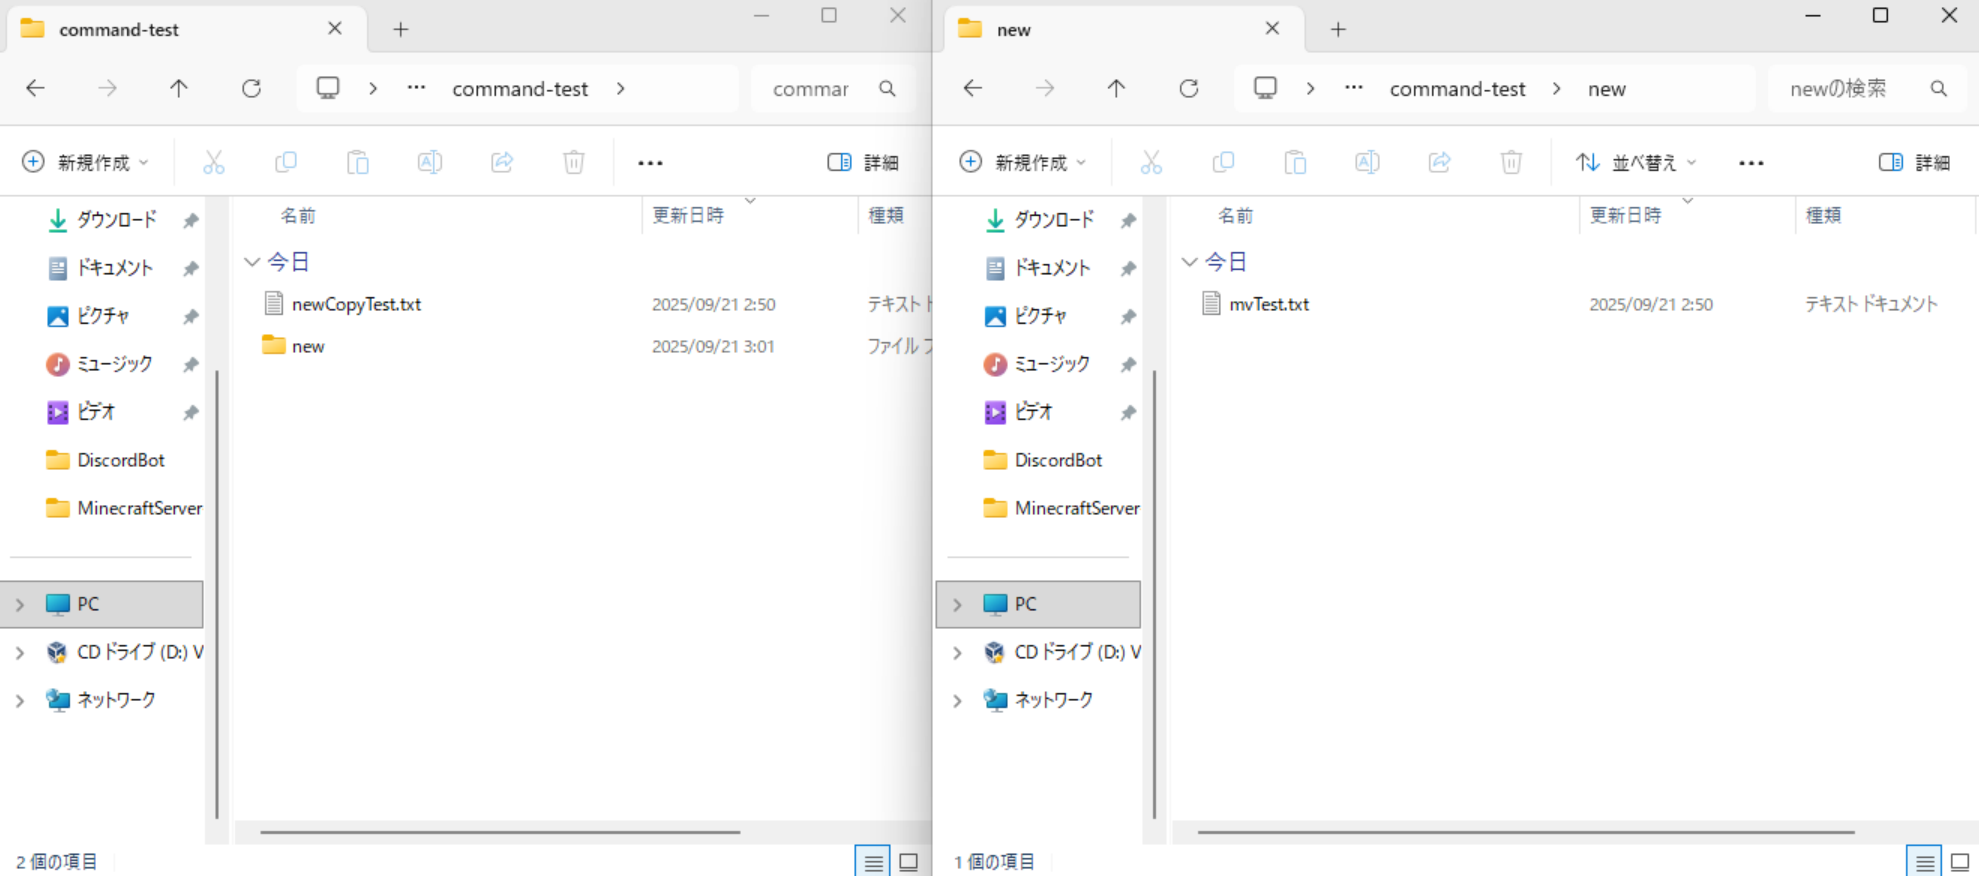Click the rename icon in command-test window
1979x876 pixels.
click(430, 162)
